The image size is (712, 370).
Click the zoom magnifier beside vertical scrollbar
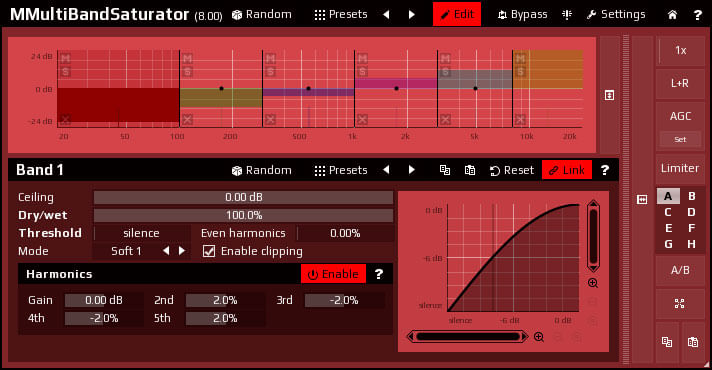click(593, 283)
